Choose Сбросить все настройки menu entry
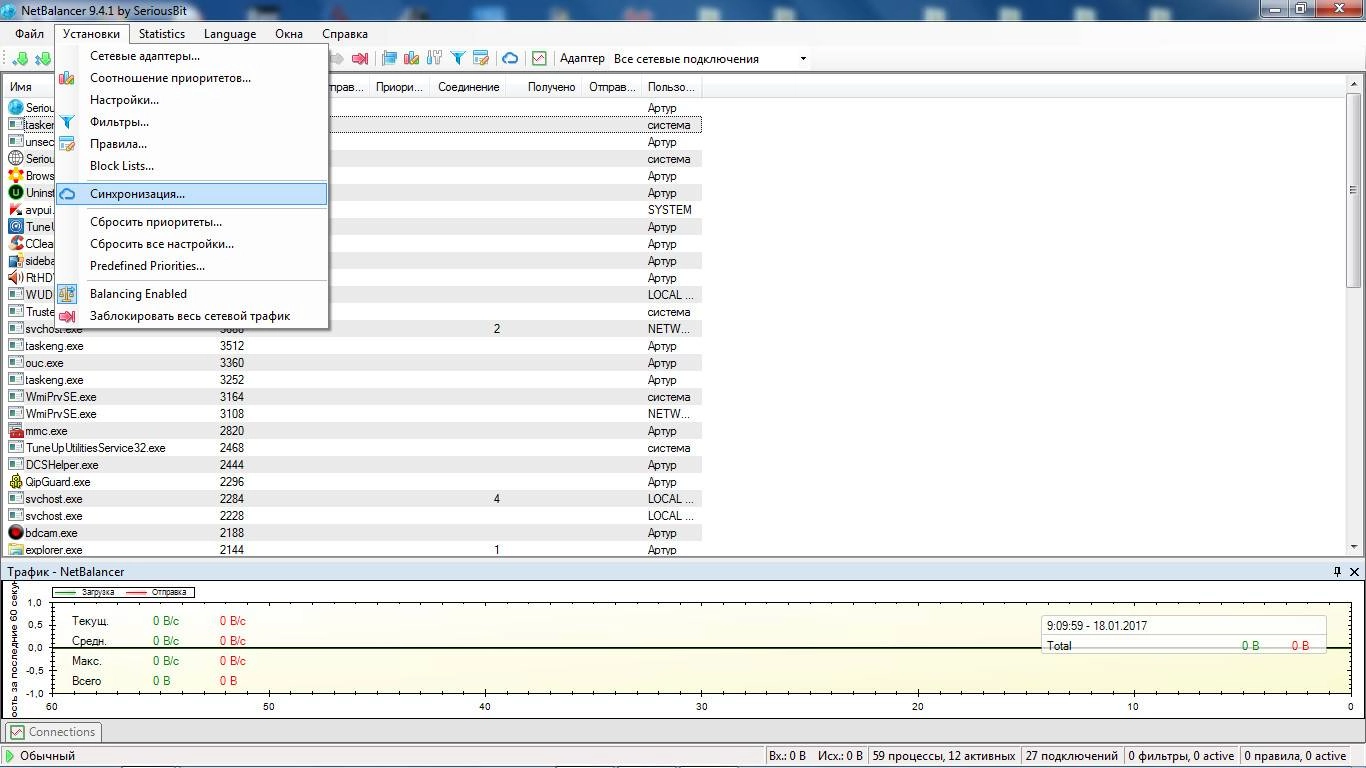Screen dimensions: 1366x768 tap(192, 244)
